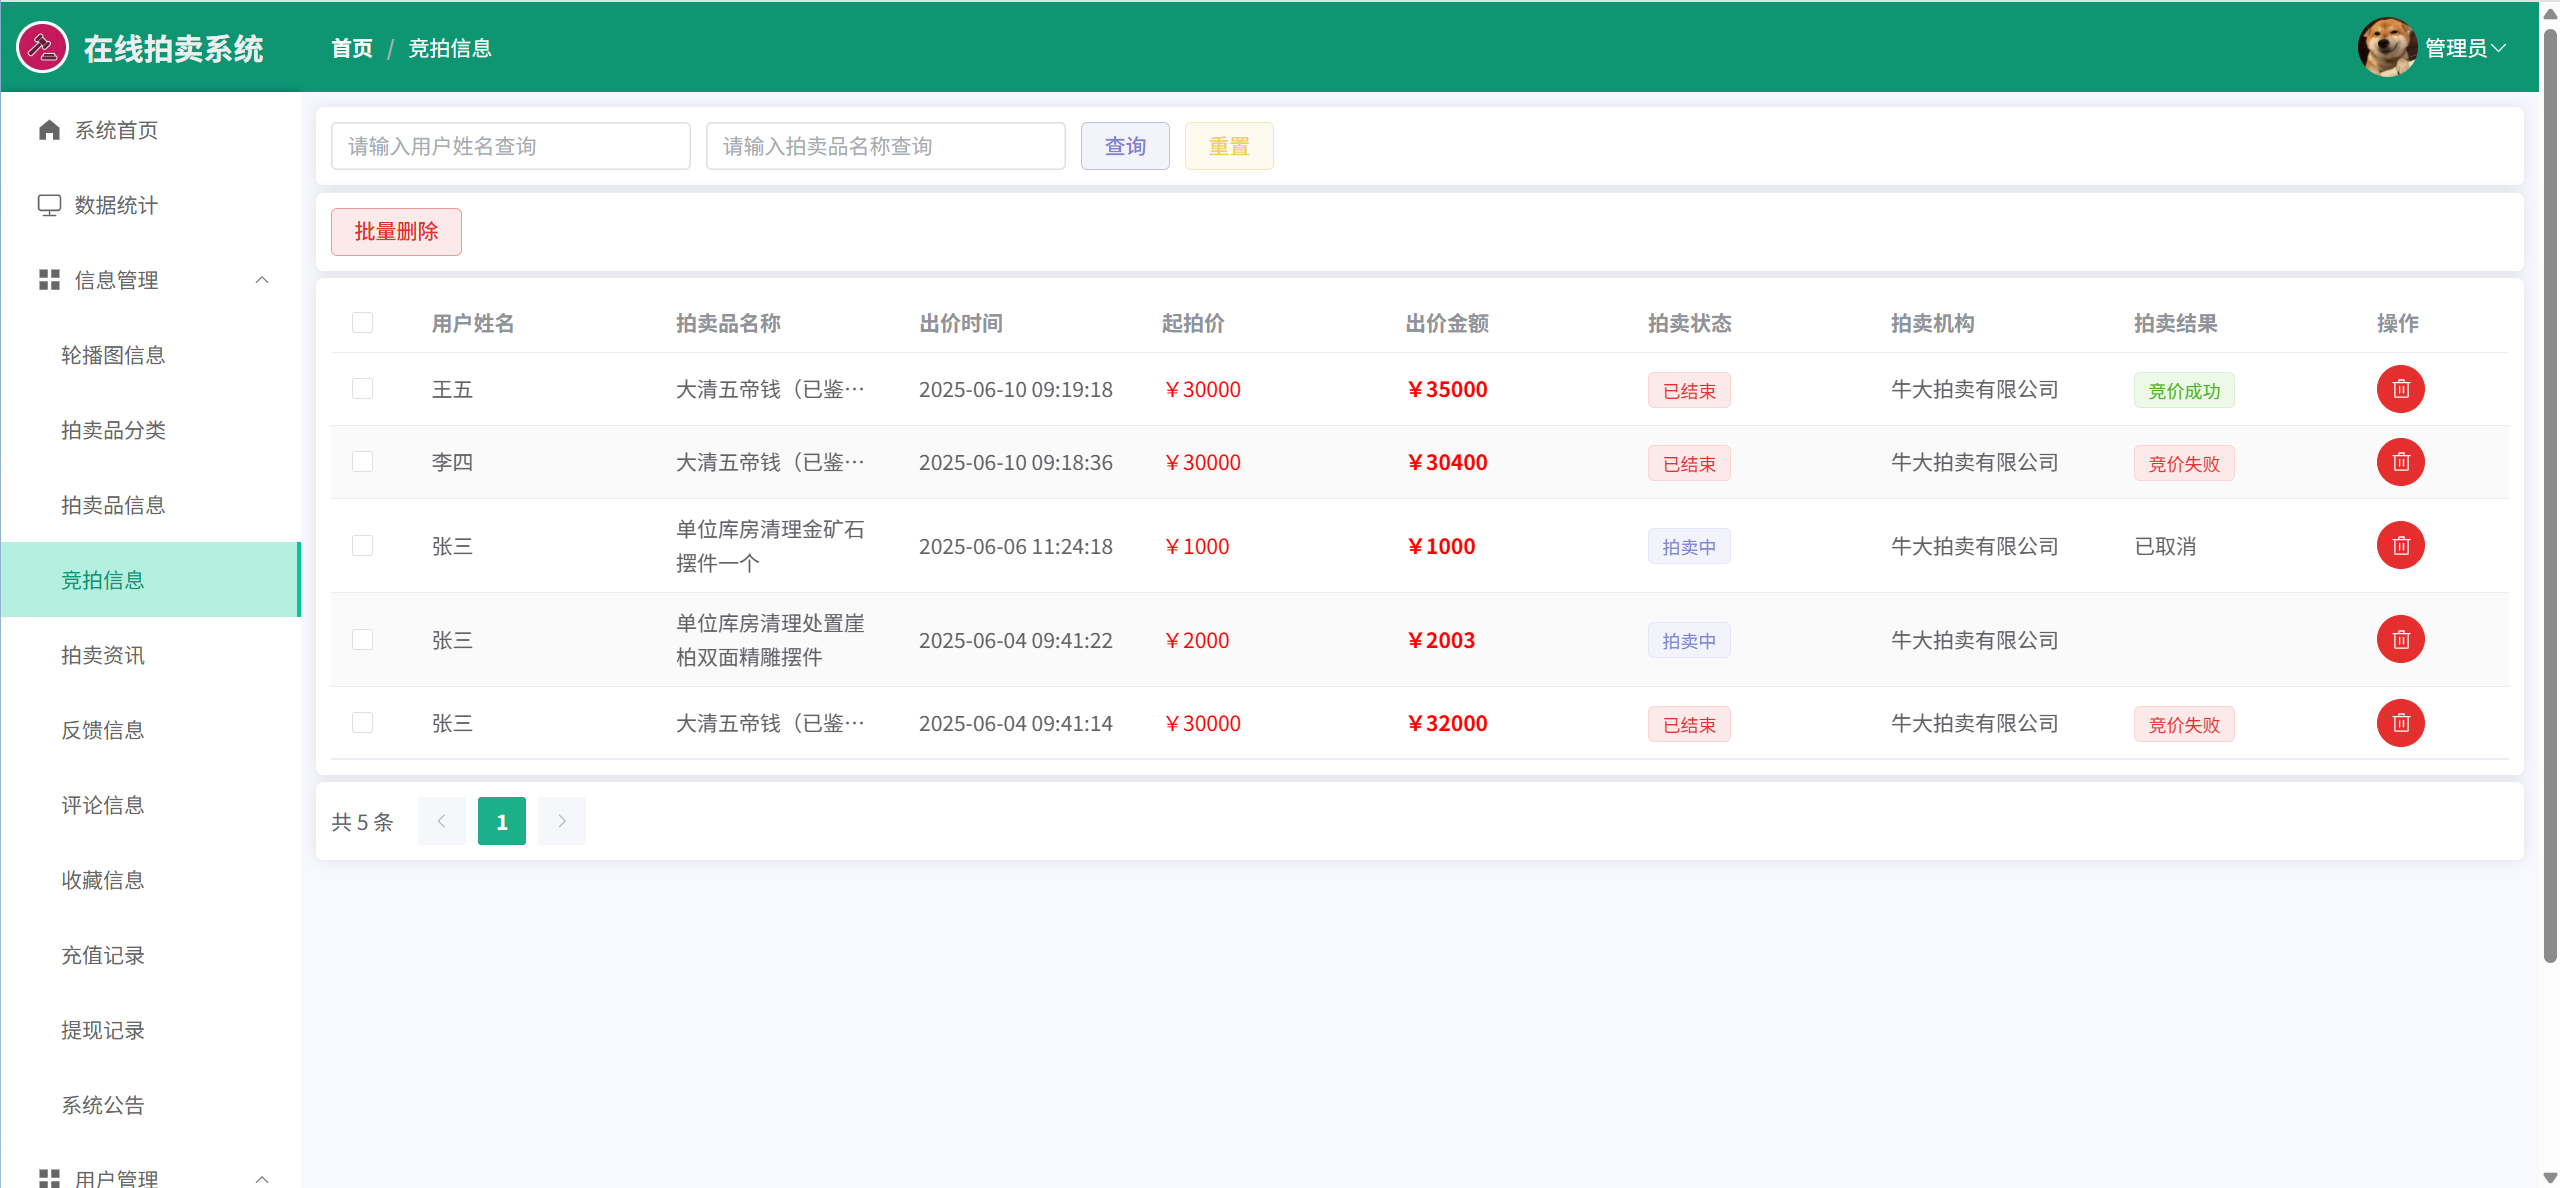Delete the bid record by 王五
Viewport: 2560px width, 1188px height.
click(x=2400, y=389)
